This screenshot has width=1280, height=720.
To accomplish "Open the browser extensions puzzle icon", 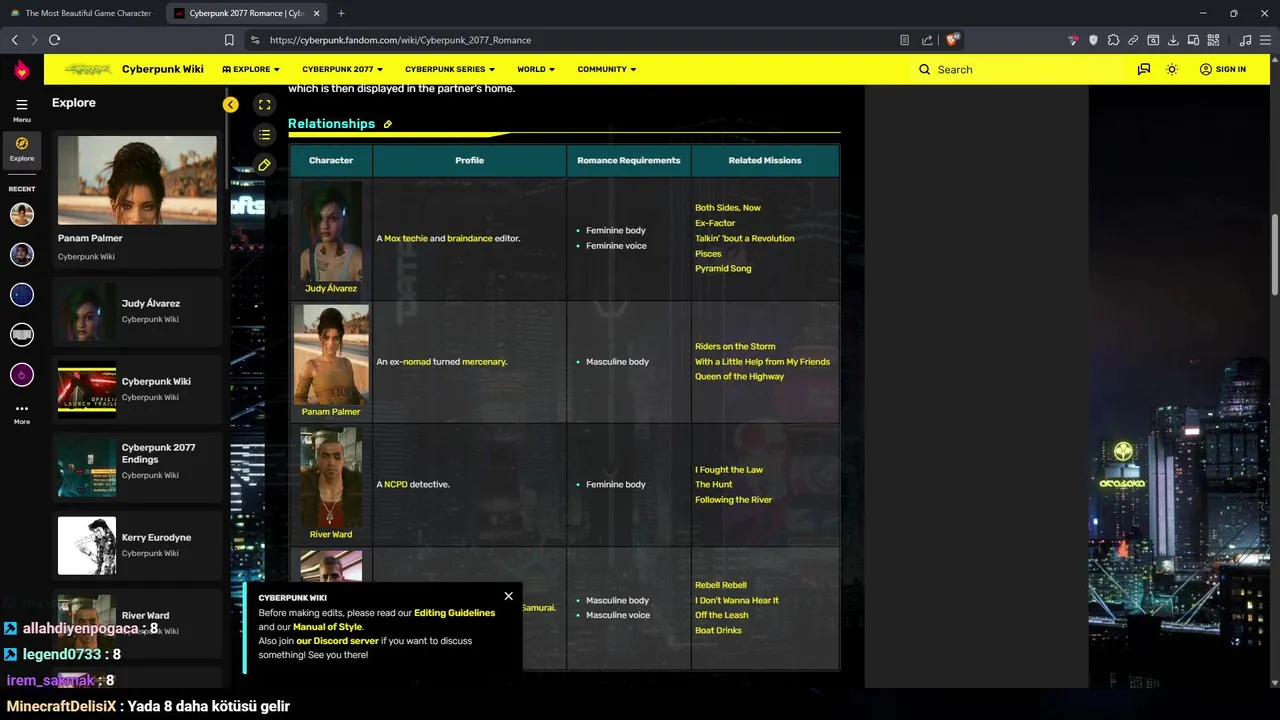I will (1113, 40).
